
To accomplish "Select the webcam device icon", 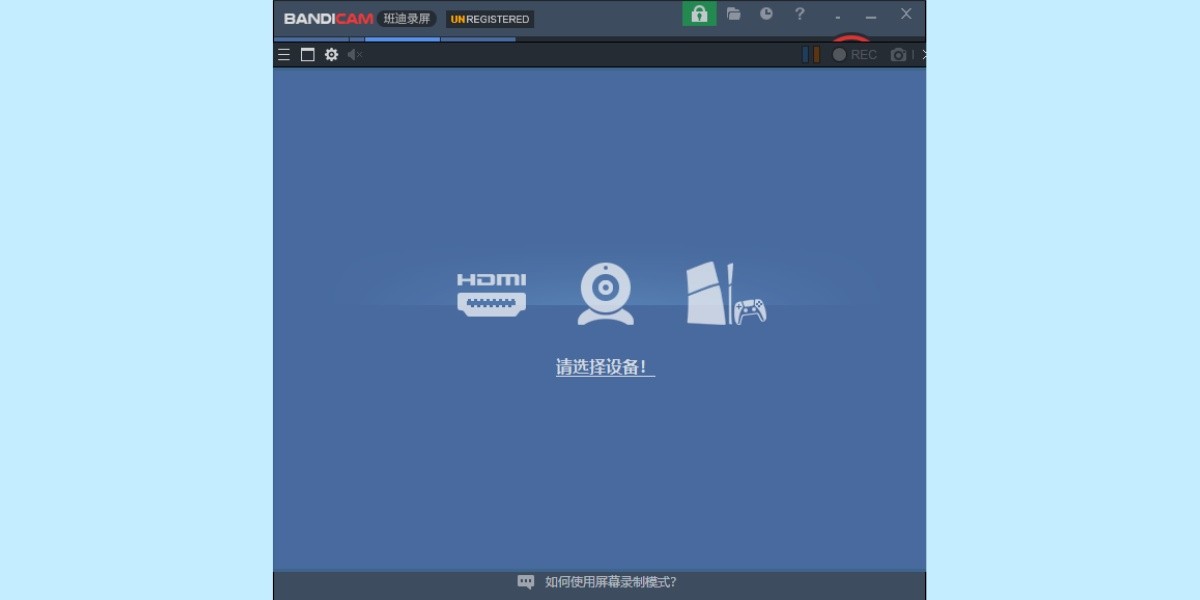I will pyautogui.click(x=603, y=293).
